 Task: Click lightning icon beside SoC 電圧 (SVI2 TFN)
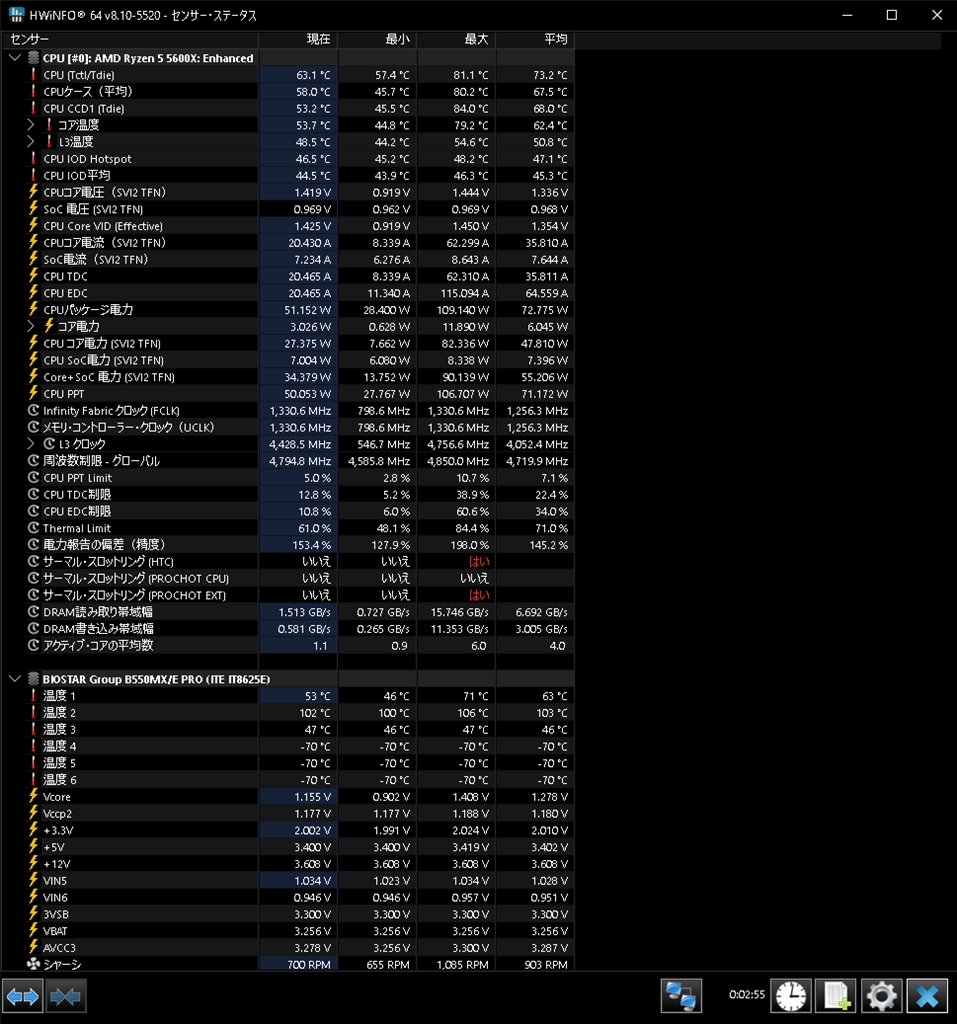[33, 209]
